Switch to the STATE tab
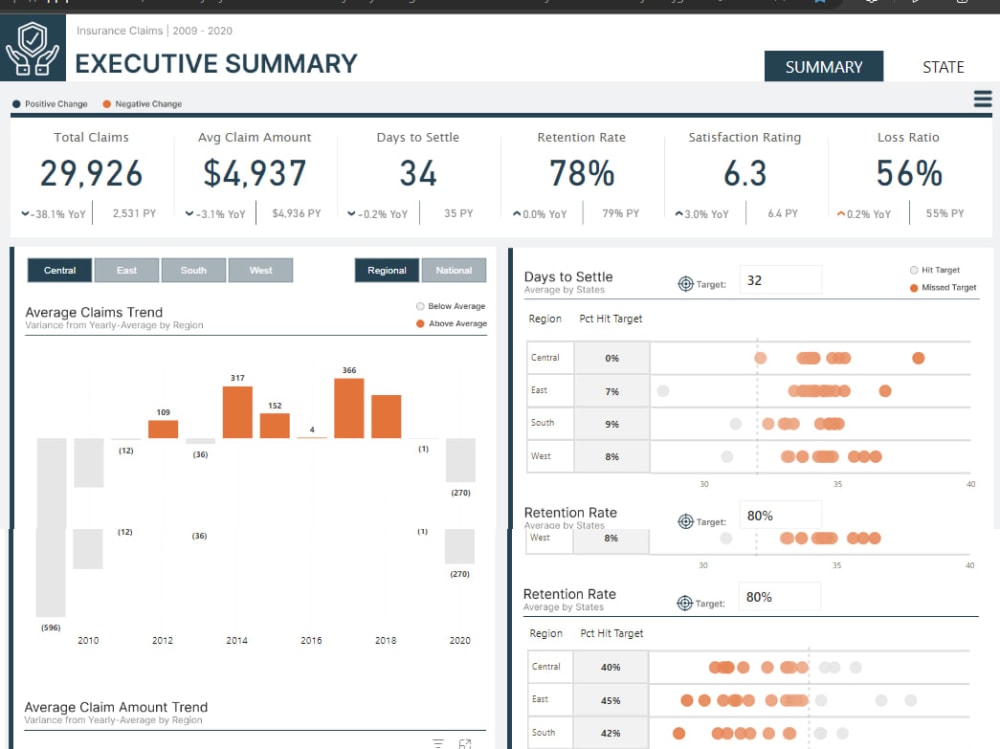This screenshot has width=1000, height=749. 943,67
